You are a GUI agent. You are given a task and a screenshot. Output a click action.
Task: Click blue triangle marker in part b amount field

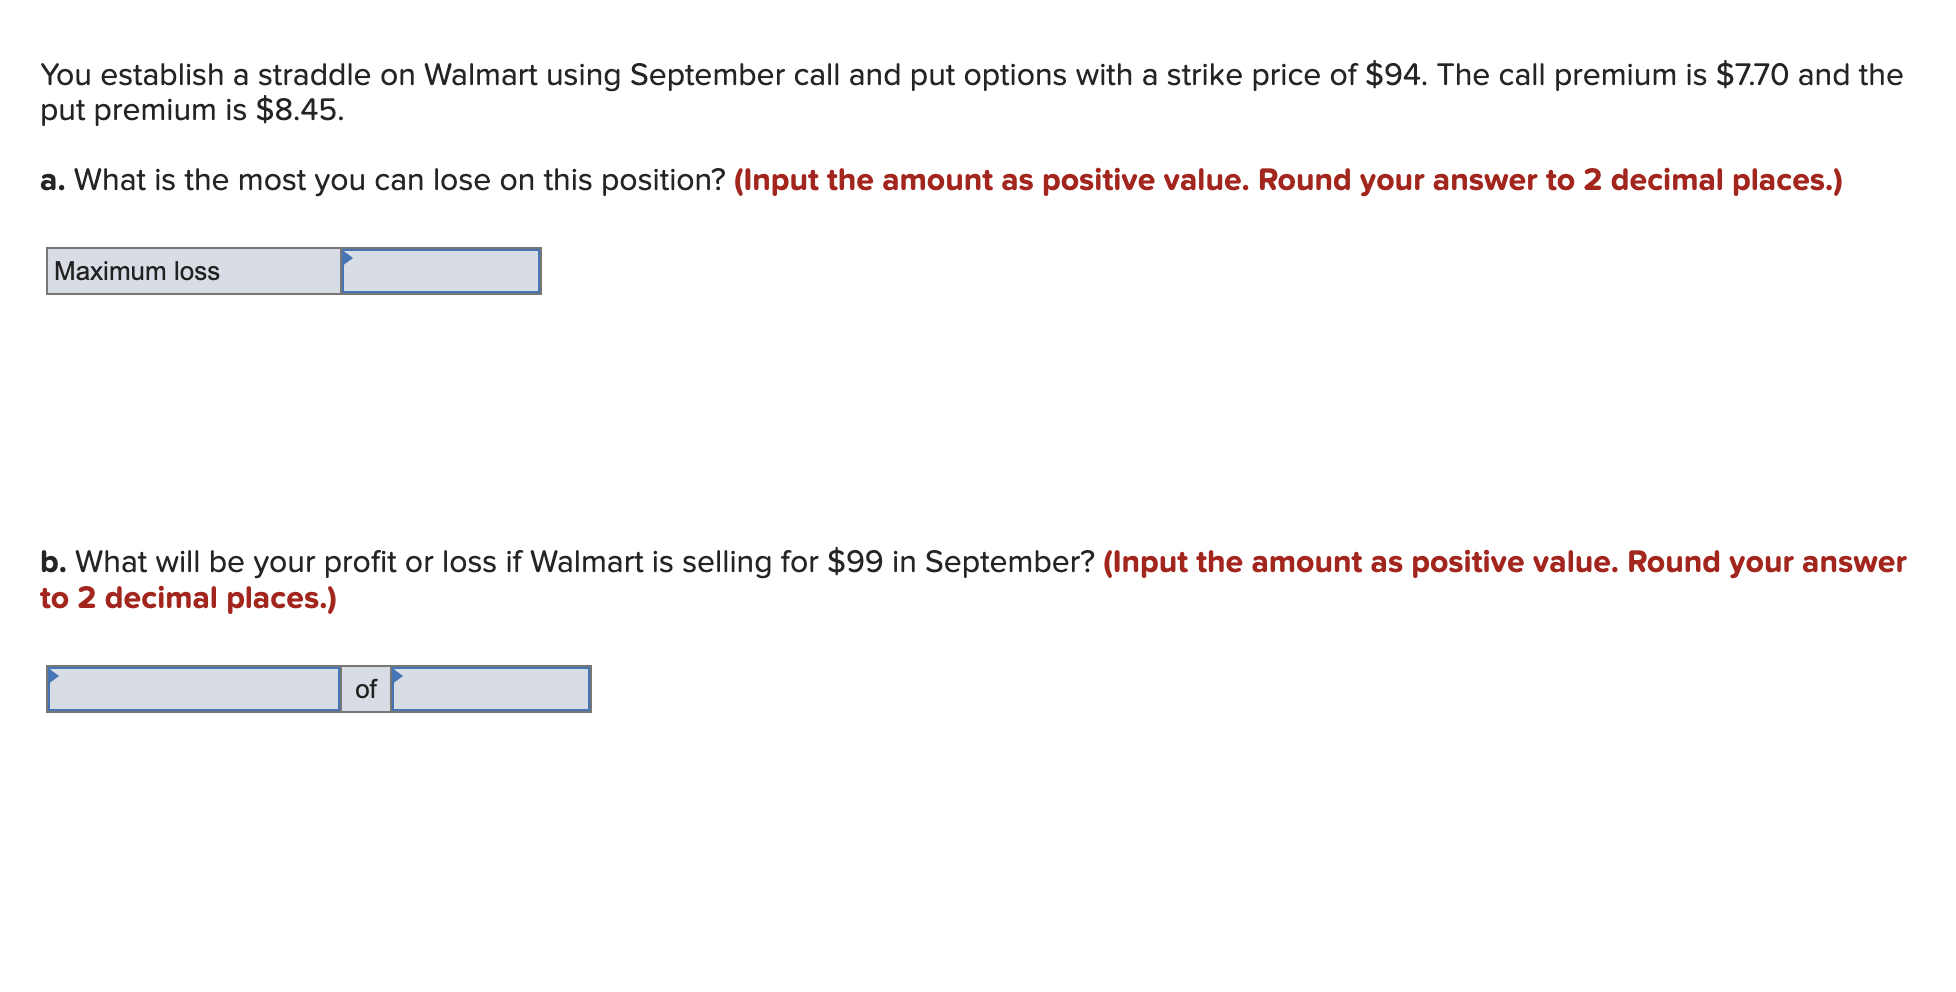(x=397, y=675)
